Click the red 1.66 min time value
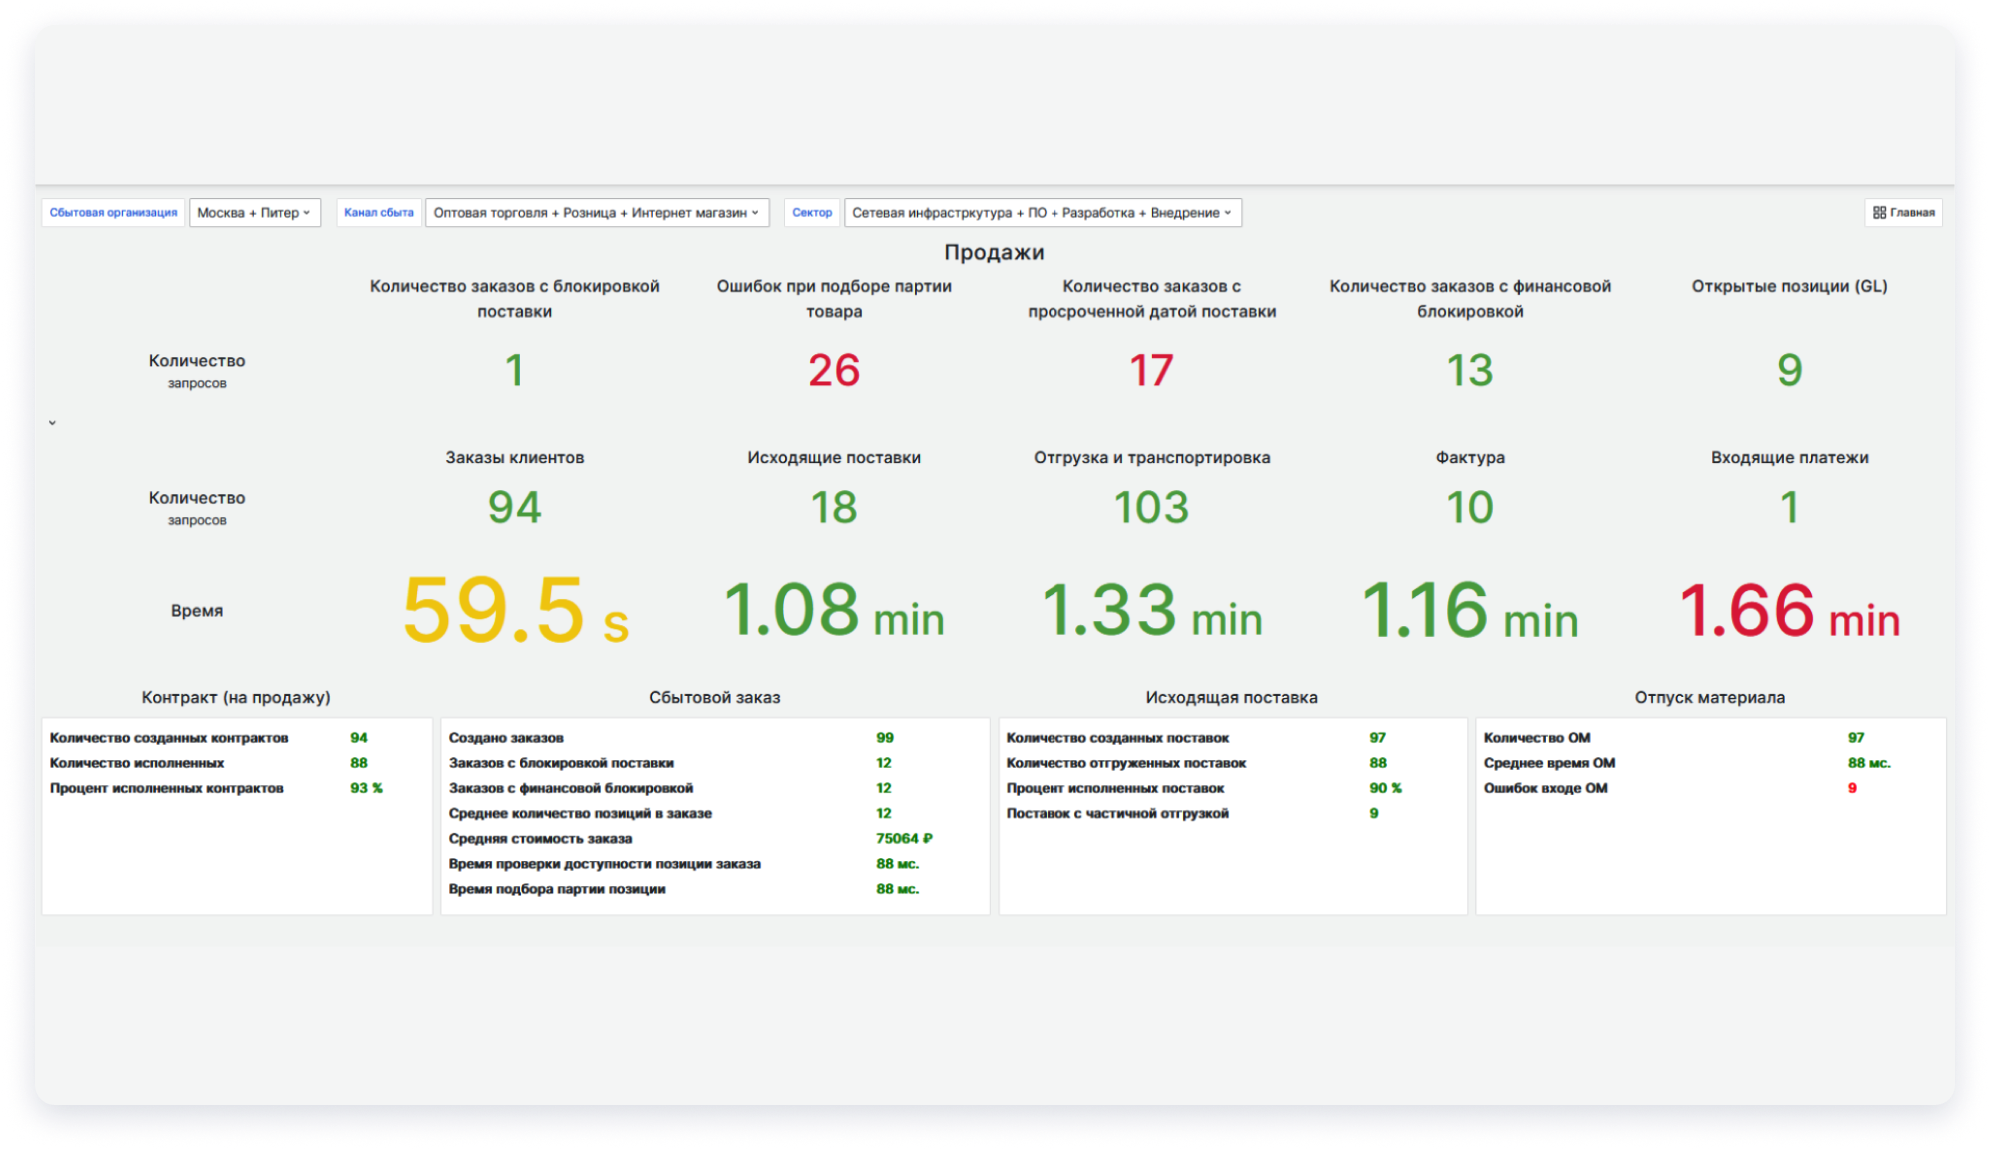 (x=1790, y=609)
